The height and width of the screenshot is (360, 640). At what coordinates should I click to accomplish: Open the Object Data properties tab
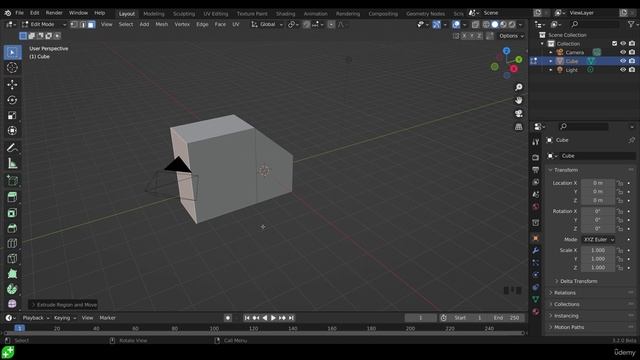tap(536, 299)
